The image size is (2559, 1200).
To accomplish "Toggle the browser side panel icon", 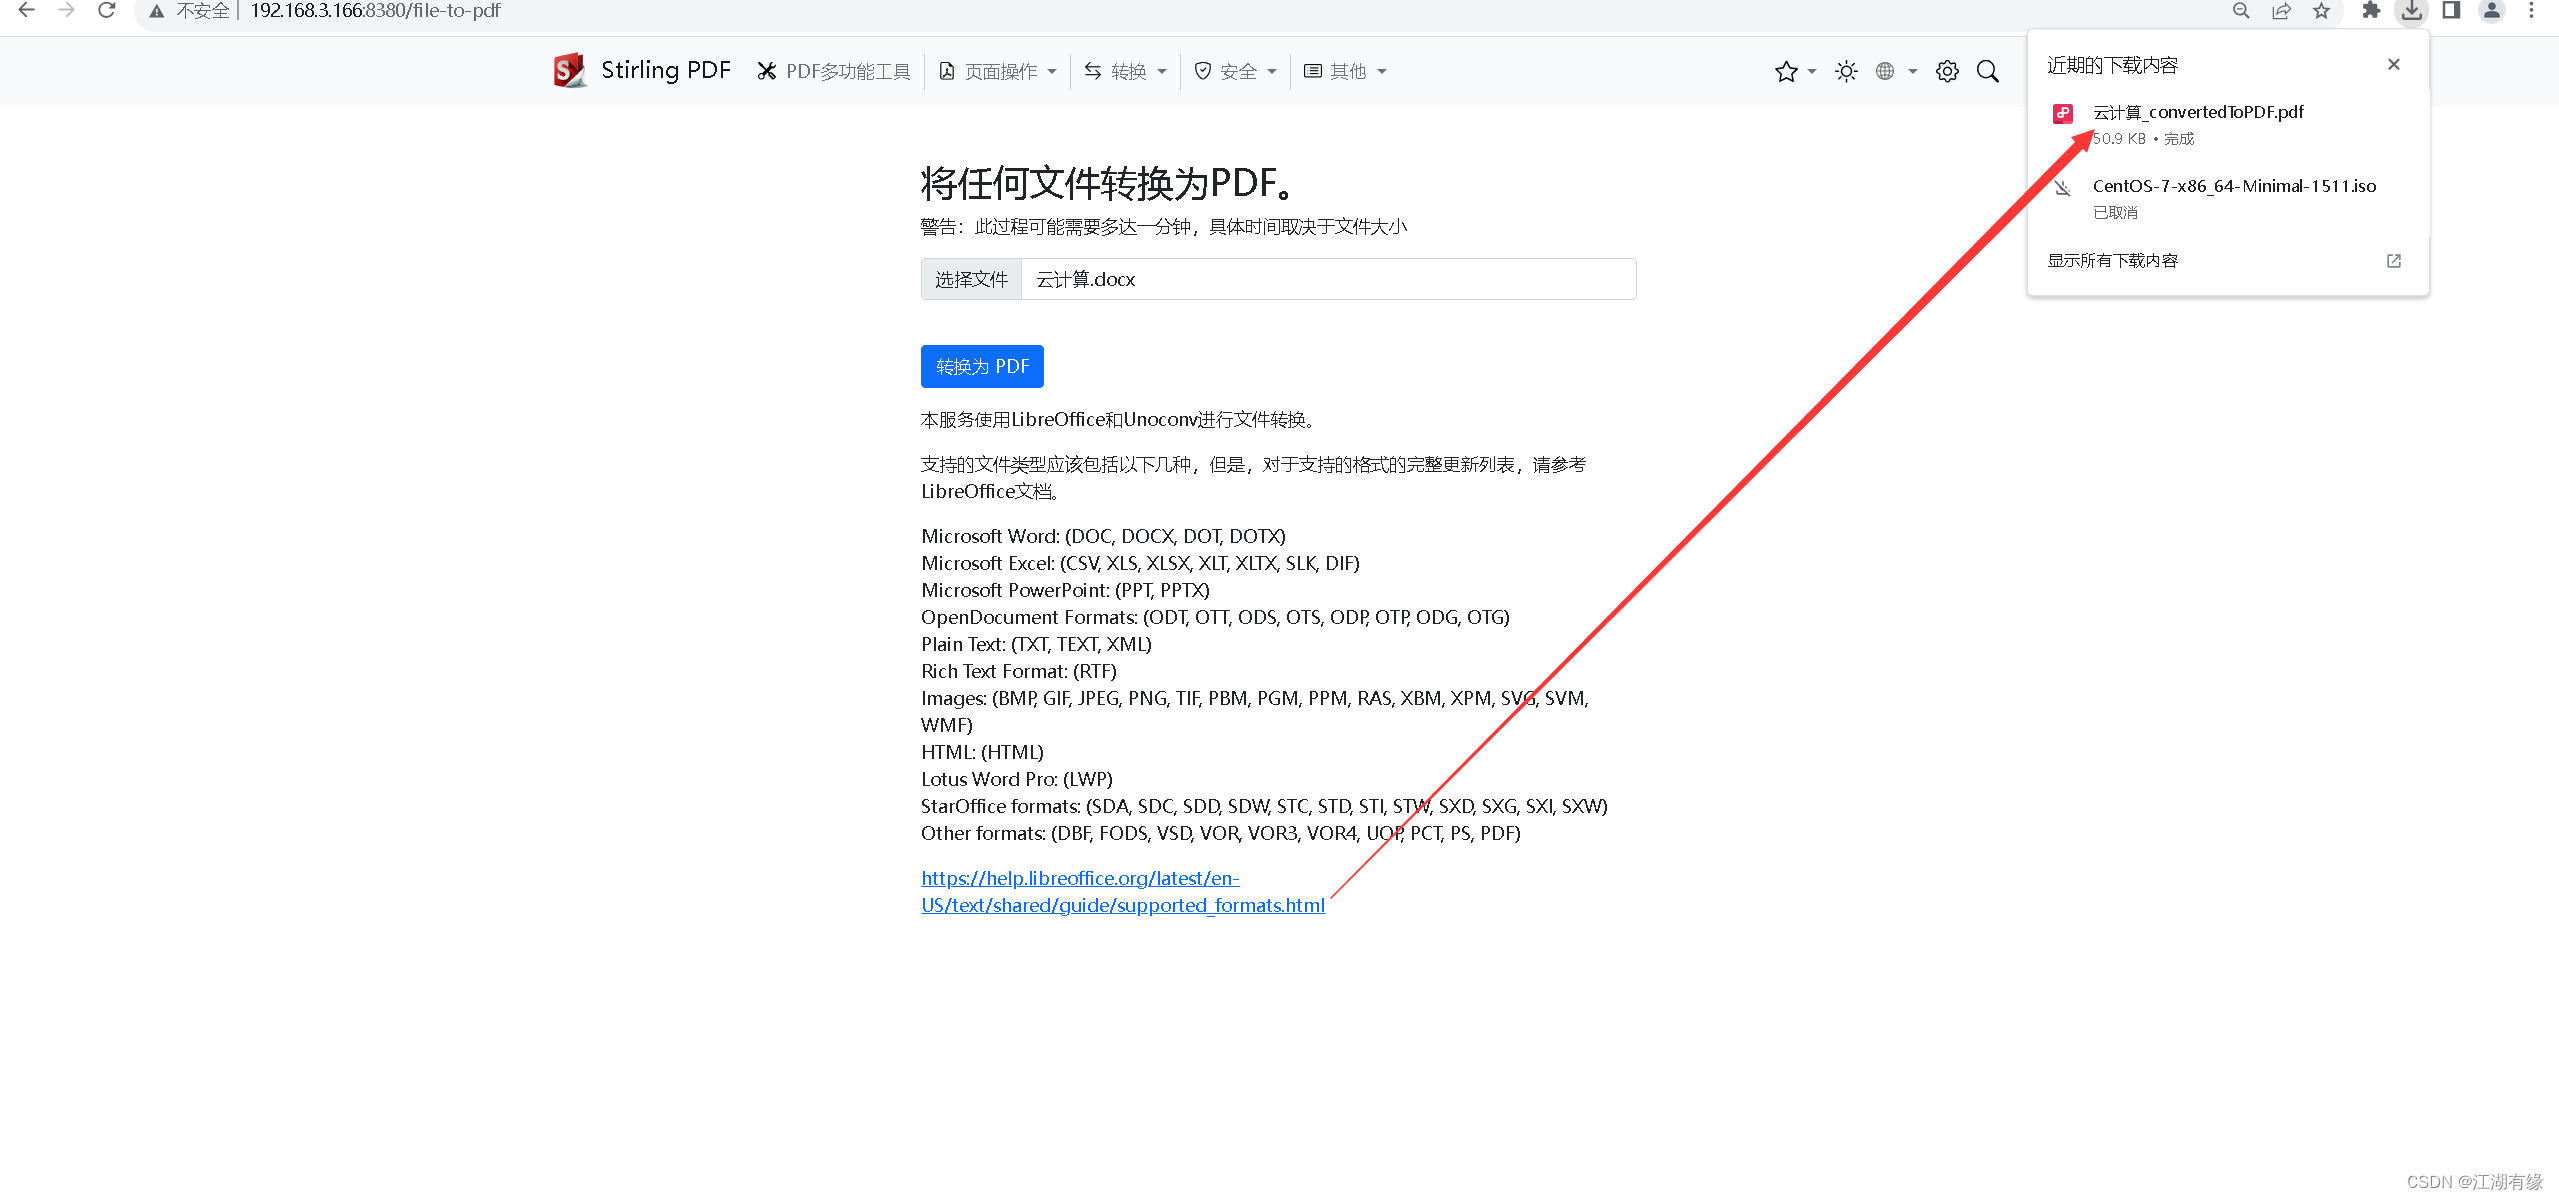I will click(x=2451, y=11).
